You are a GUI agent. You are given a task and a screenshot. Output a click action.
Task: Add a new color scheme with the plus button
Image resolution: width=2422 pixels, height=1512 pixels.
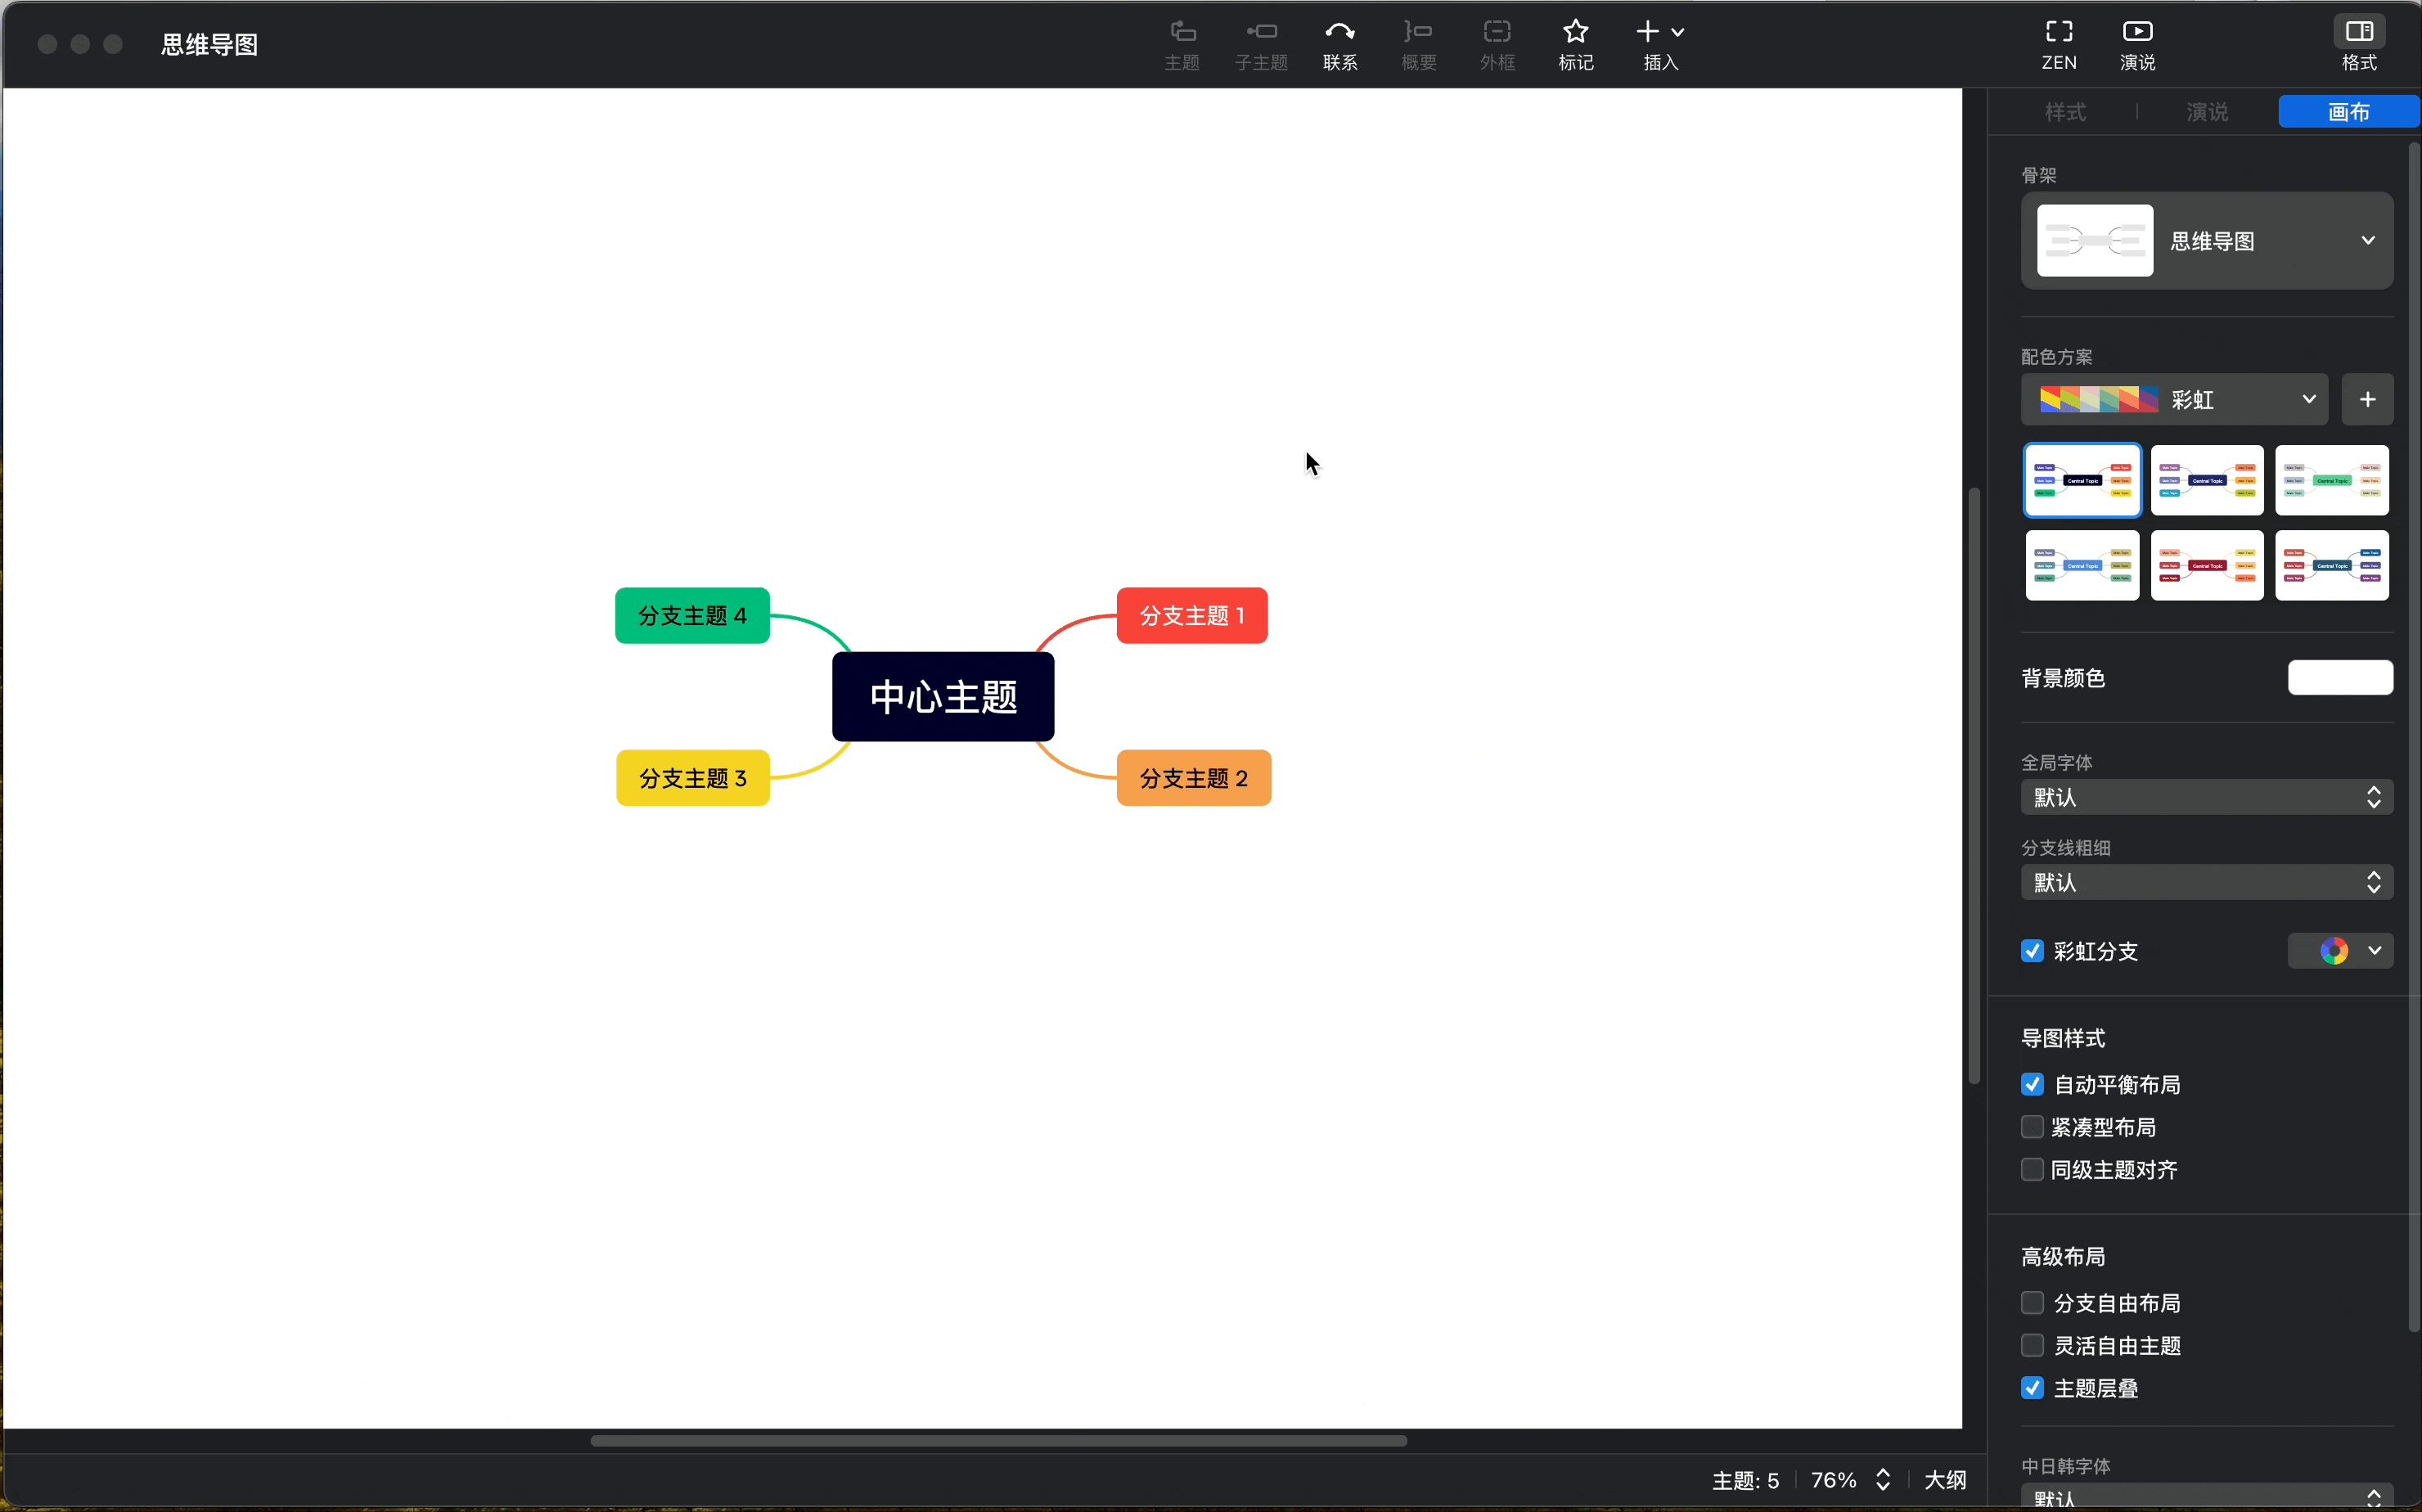2366,400
